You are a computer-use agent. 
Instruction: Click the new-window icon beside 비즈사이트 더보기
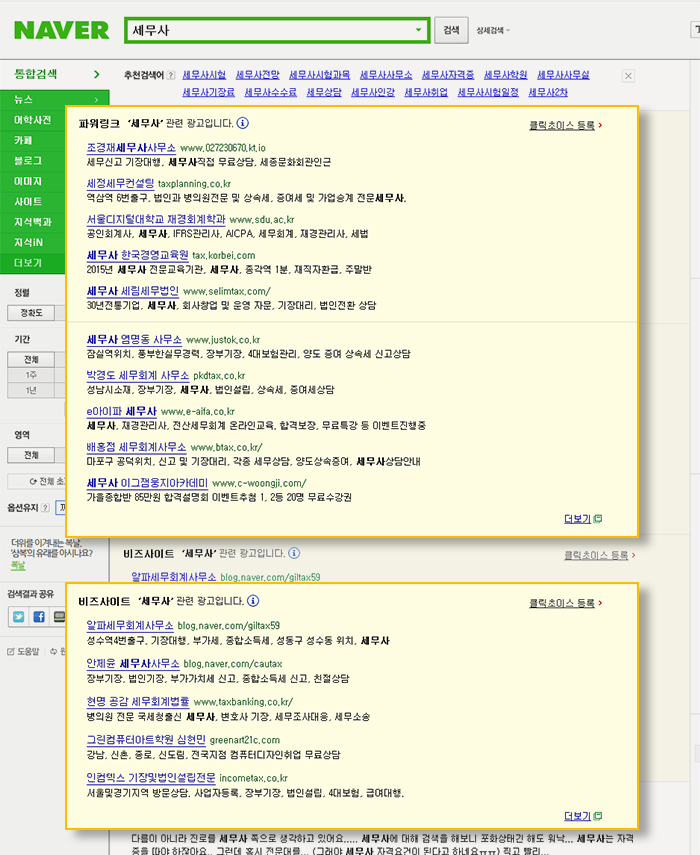click(598, 816)
